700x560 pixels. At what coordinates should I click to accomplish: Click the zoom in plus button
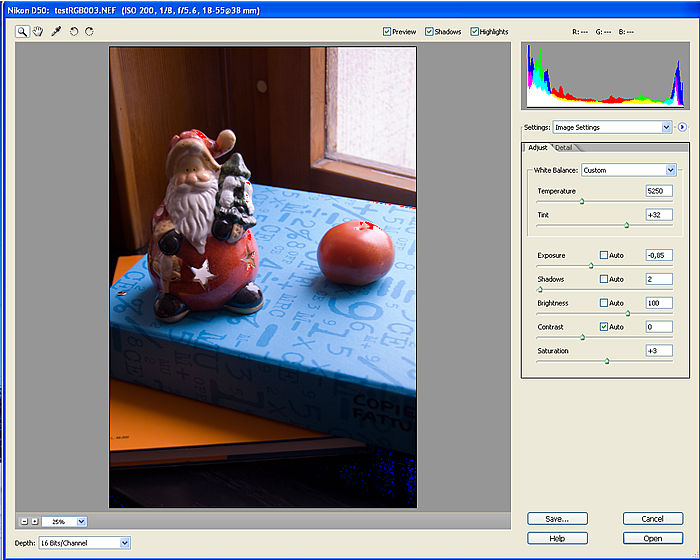click(x=33, y=521)
